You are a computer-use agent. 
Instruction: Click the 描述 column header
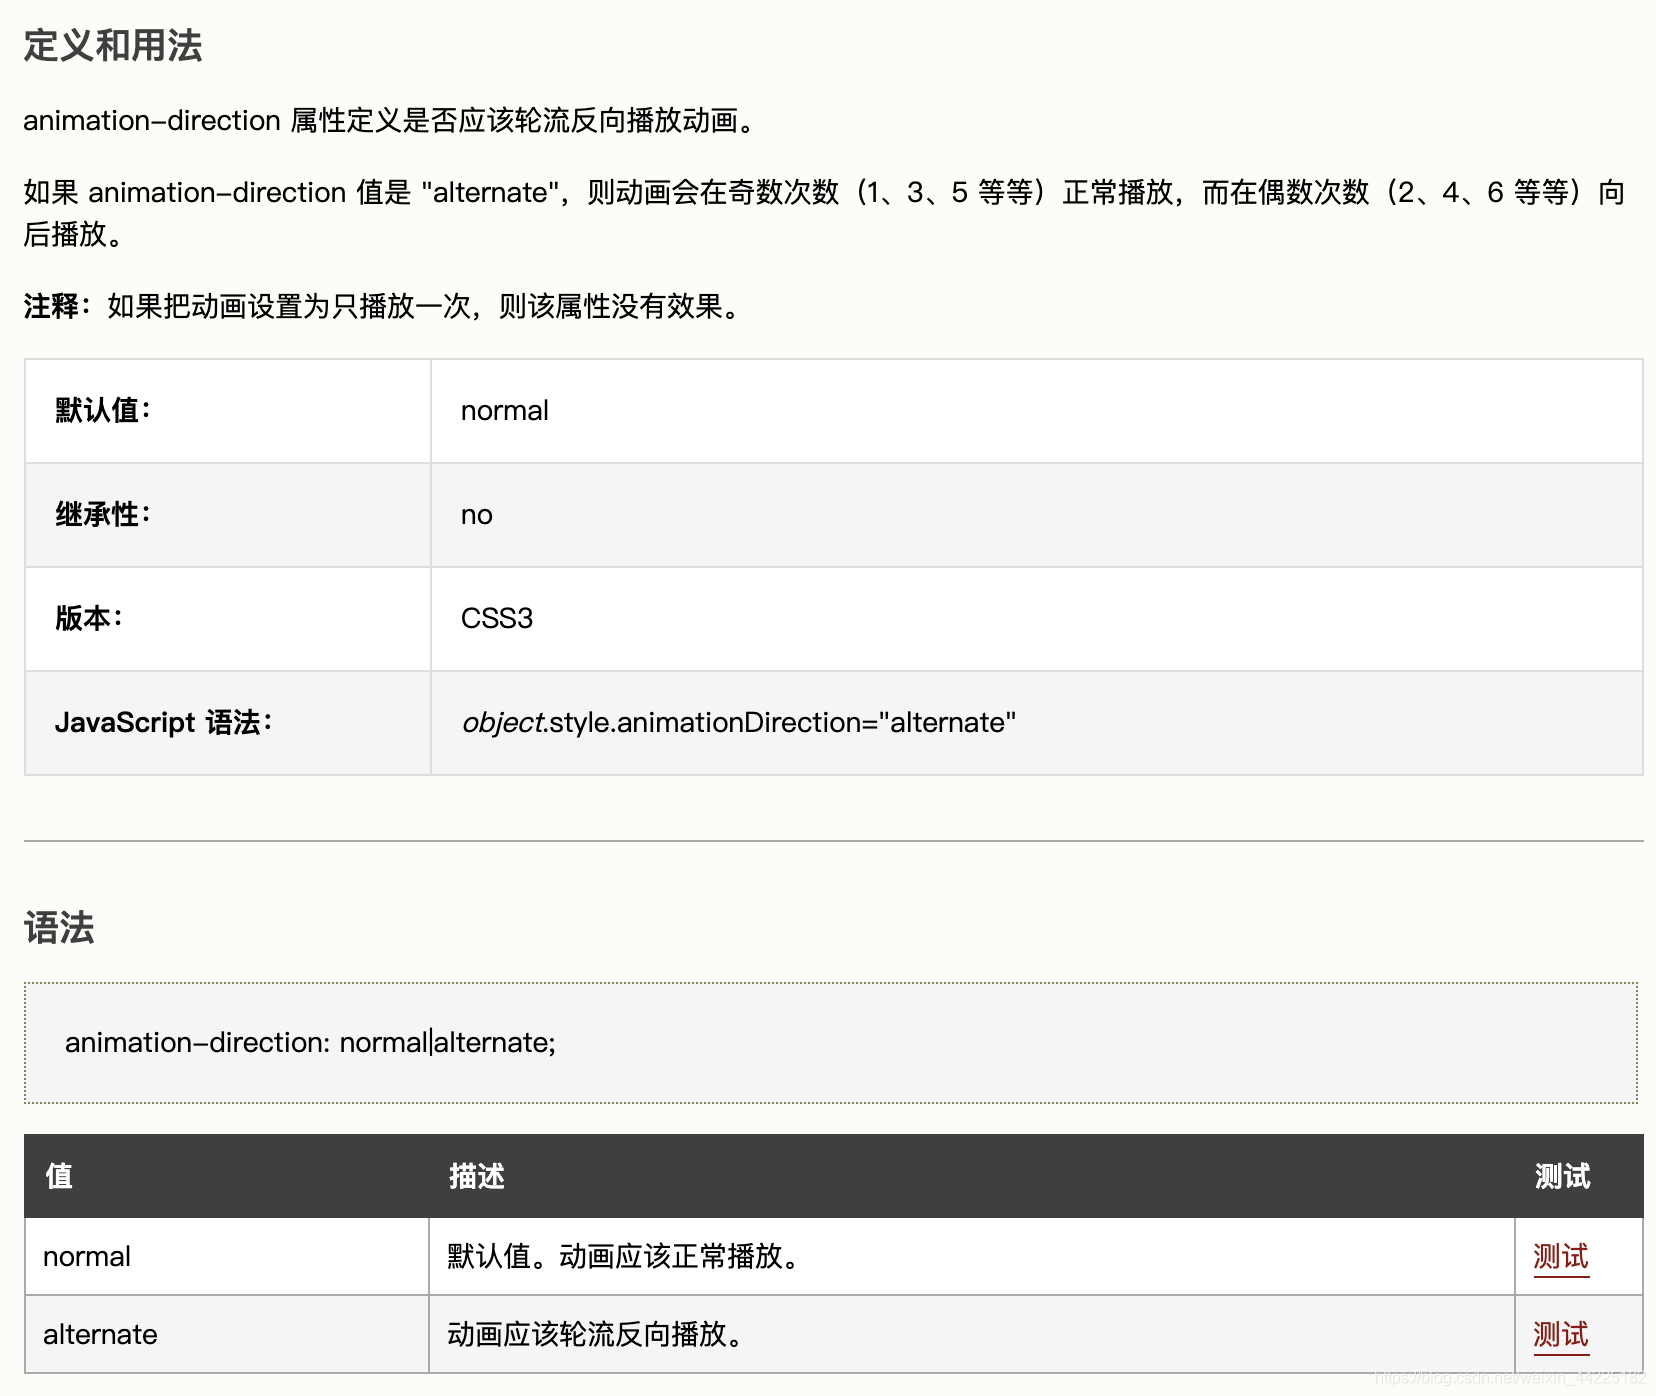coord(476,1176)
